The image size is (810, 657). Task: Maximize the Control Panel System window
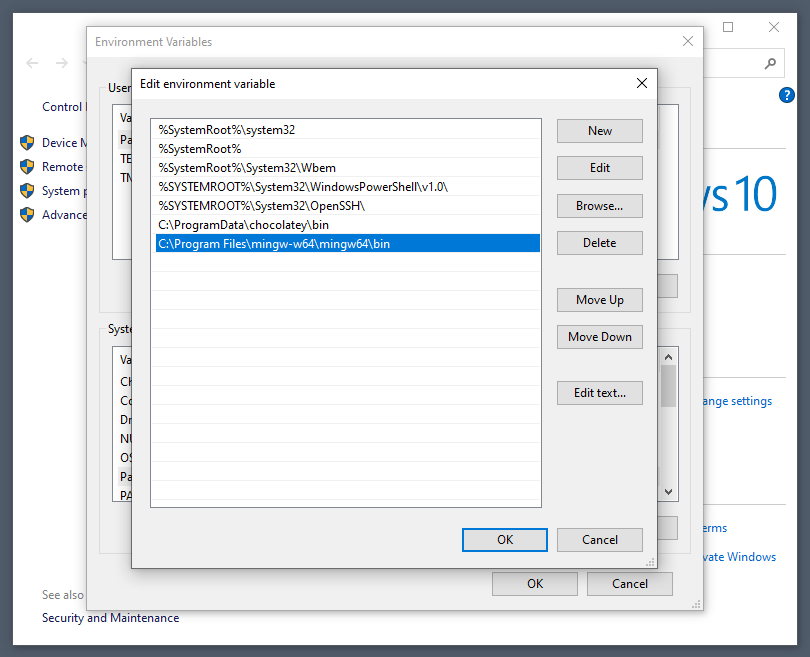click(728, 27)
